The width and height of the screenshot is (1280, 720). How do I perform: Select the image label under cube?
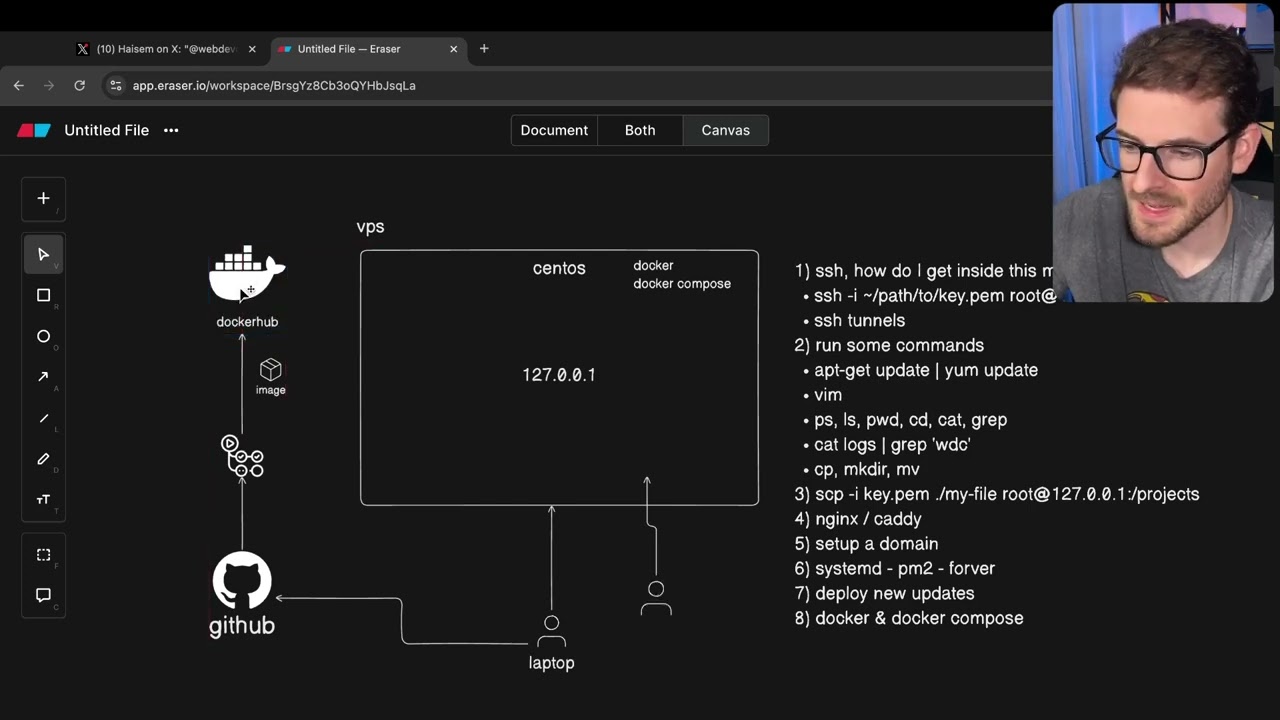[270, 390]
